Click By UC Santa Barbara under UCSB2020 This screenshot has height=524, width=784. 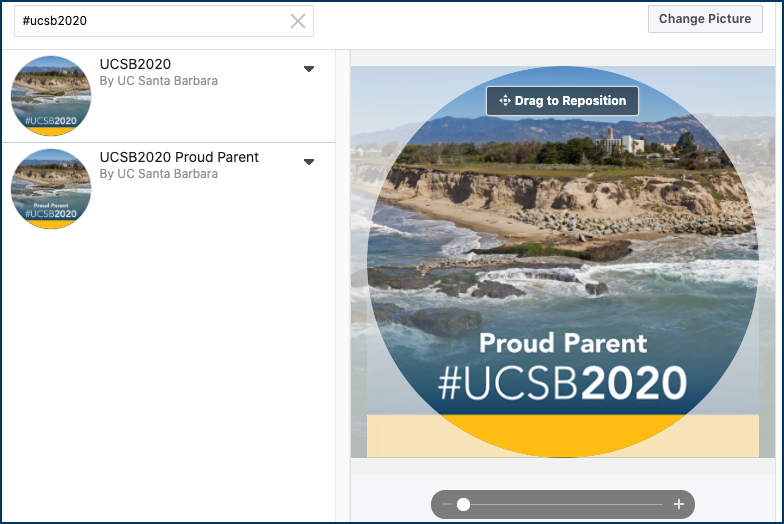(x=158, y=80)
